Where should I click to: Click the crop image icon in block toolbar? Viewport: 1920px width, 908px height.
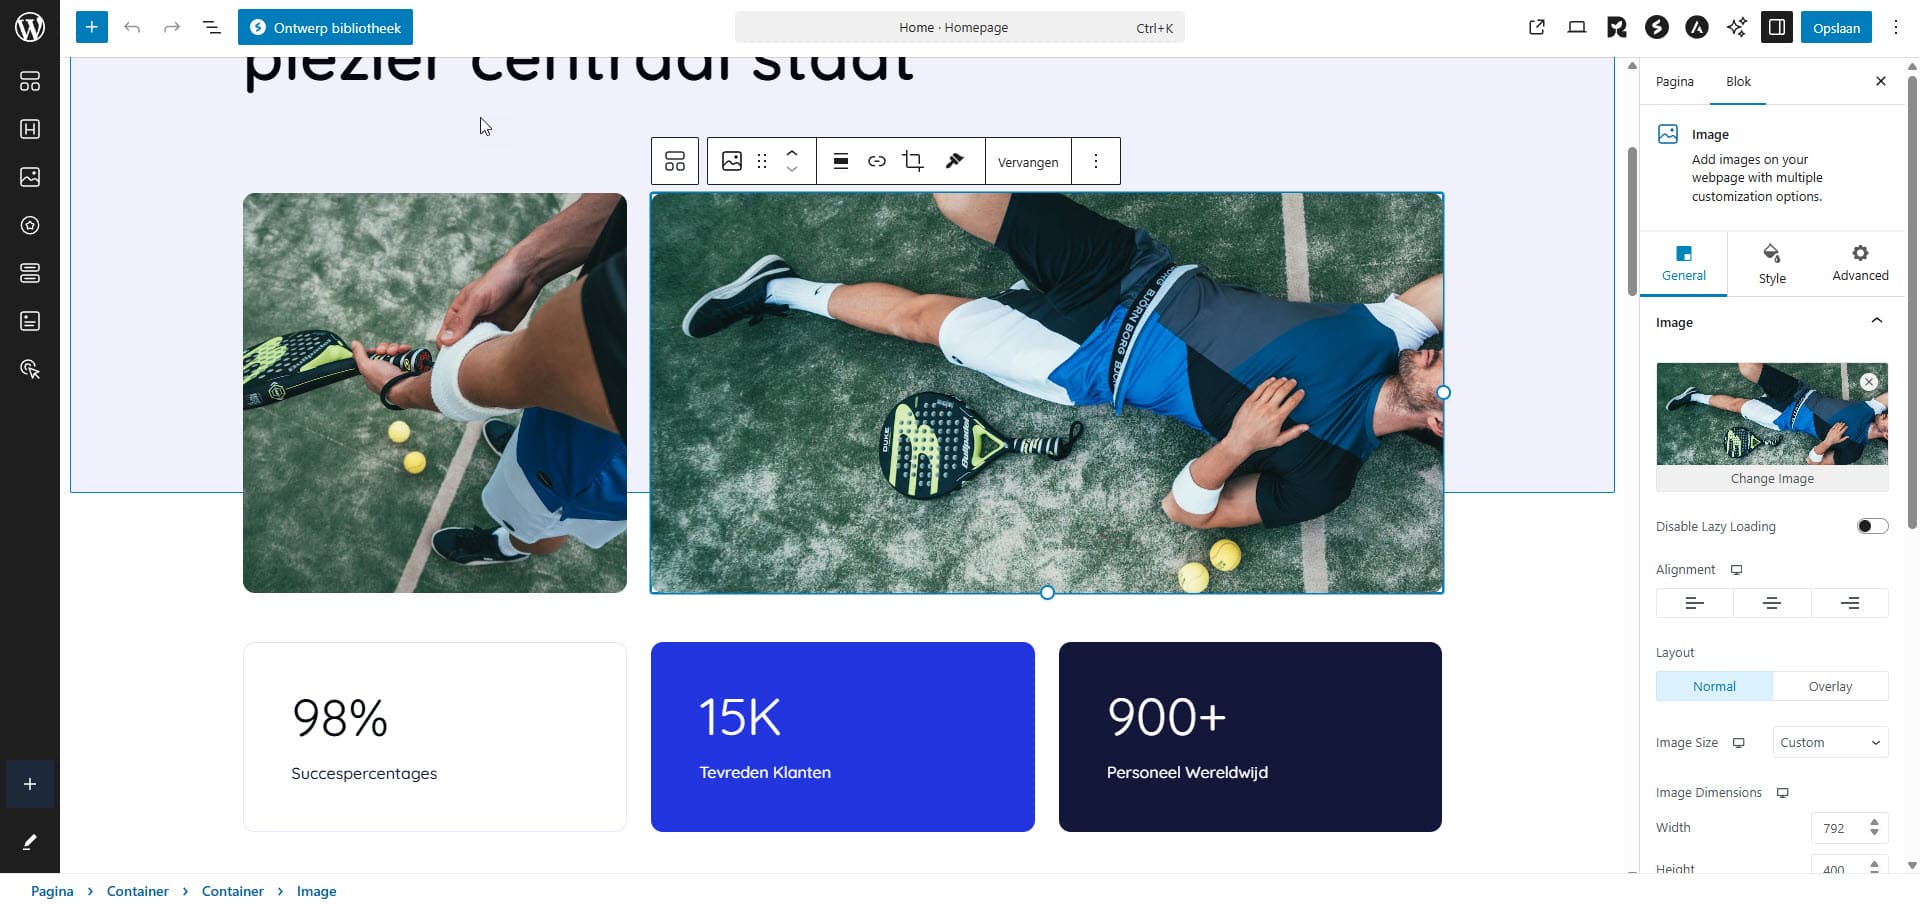click(x=912, y=161)
